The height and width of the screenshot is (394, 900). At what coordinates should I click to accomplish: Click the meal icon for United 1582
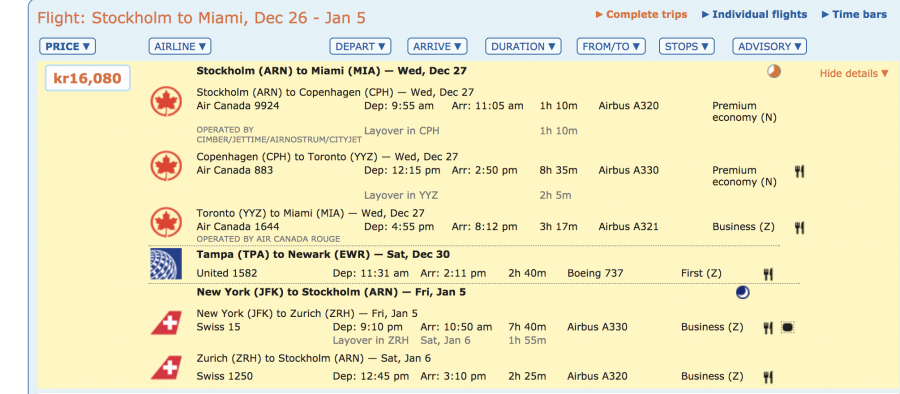(x=768, y=274)
